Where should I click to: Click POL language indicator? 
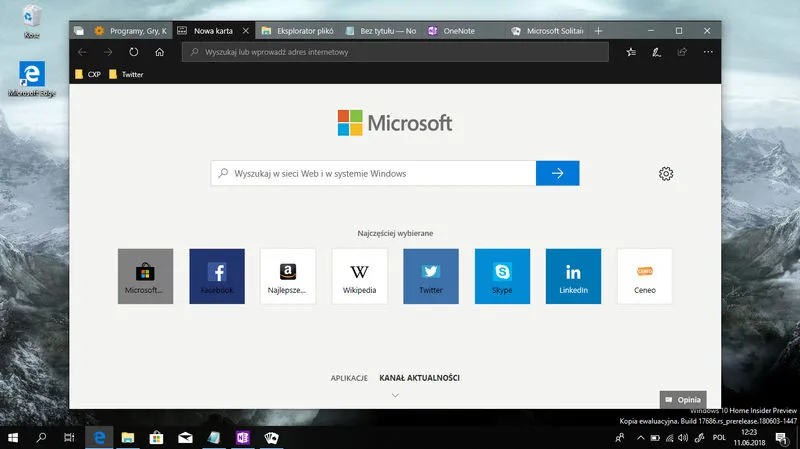(x=719, y=438)
